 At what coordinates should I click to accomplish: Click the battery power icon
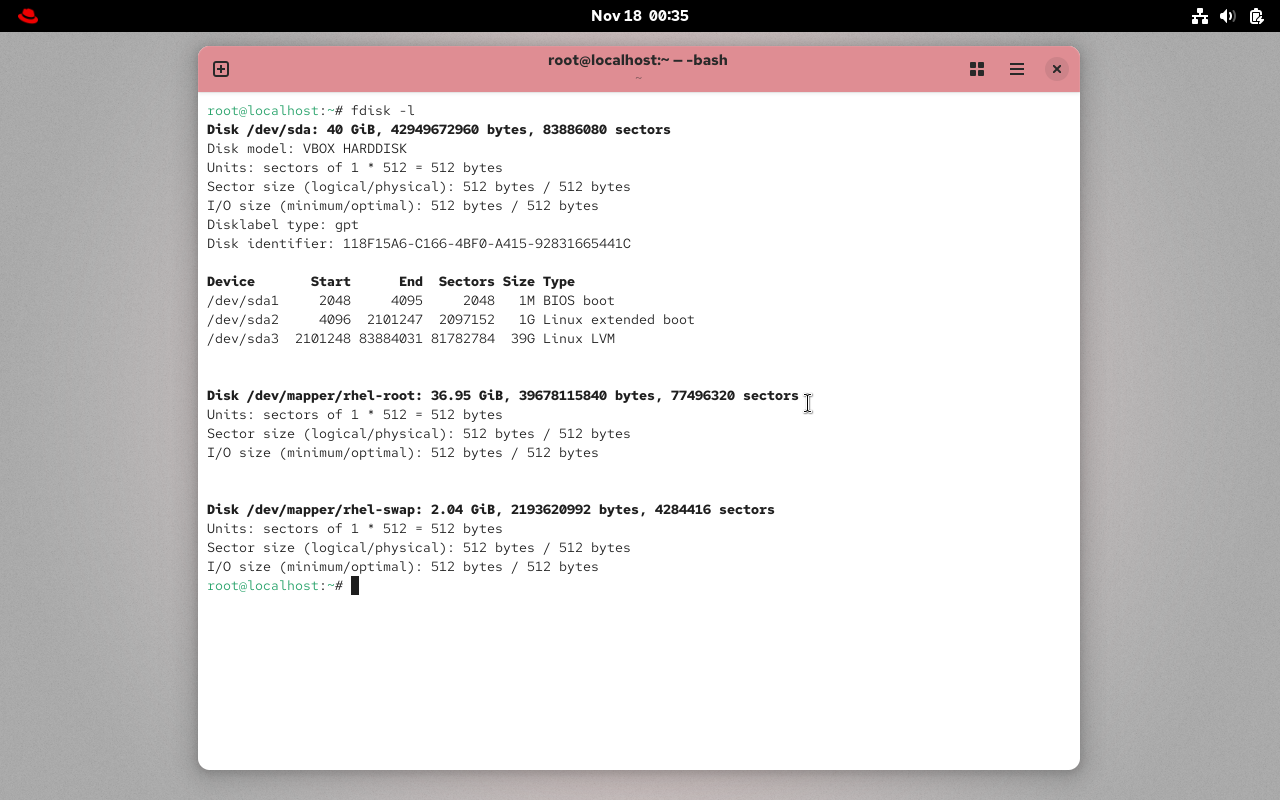tap(1256, 16)
